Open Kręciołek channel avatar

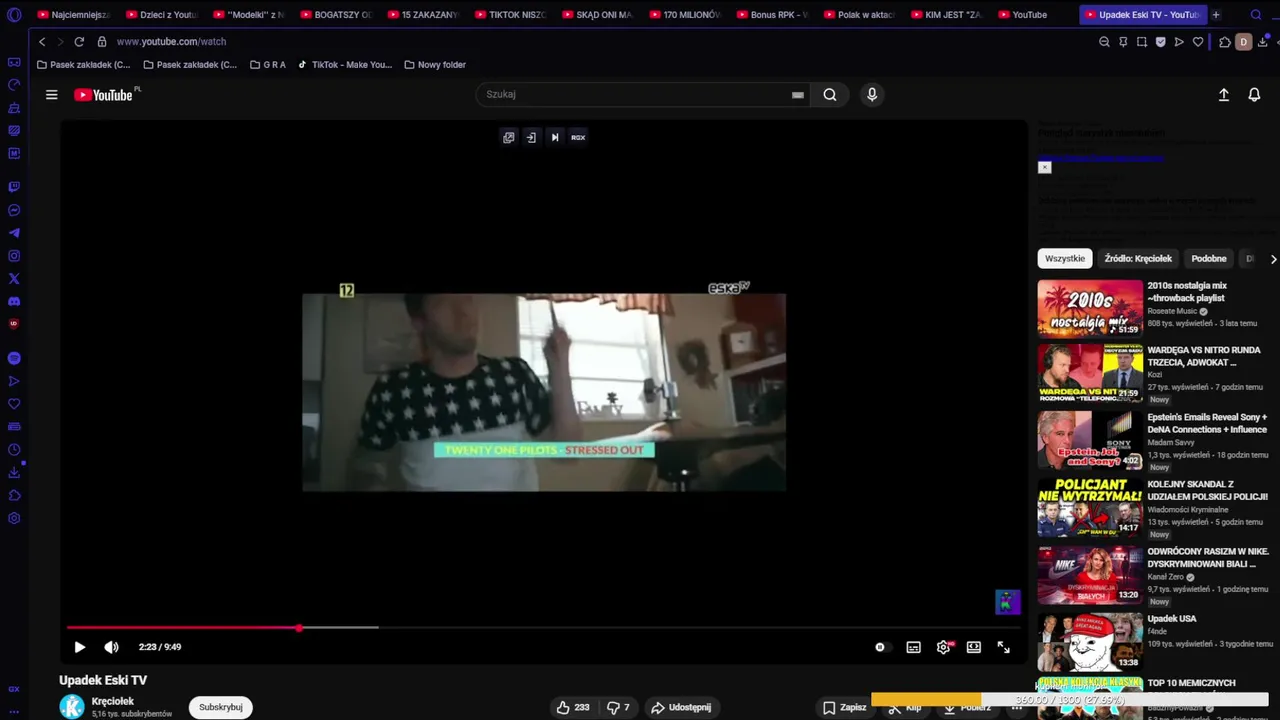pos(72,707)
